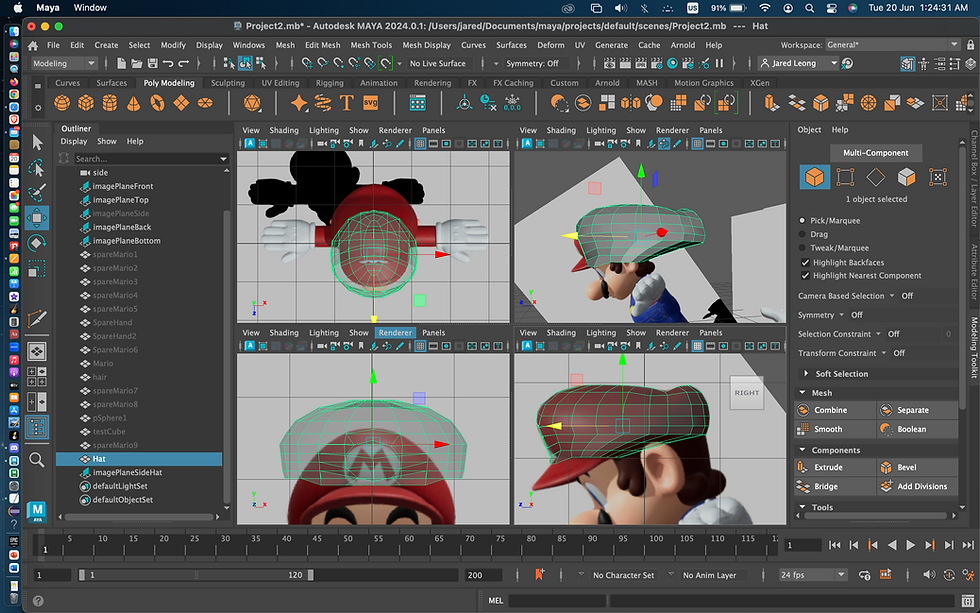The height and width of the screenshot is (613, 980).
Task: Click the Combine mesh button
Action: tap(831, 410)
